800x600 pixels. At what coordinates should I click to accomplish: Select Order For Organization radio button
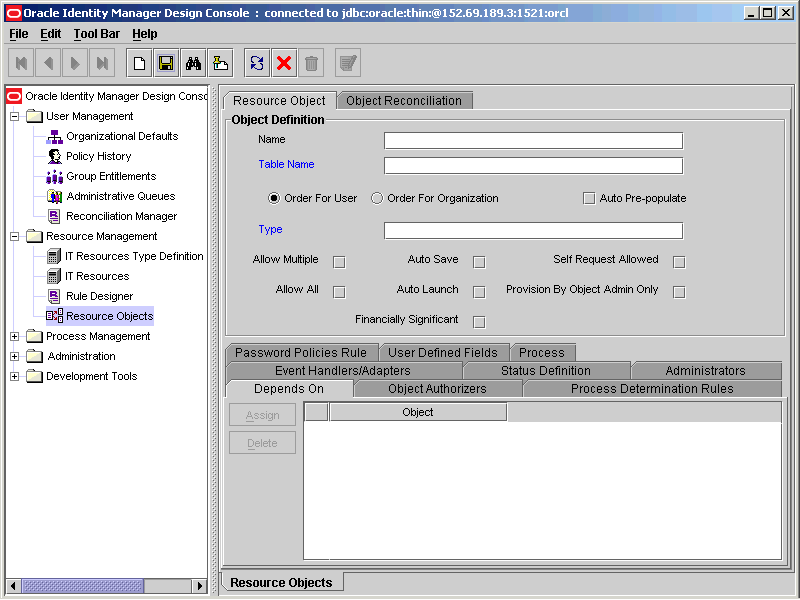point(377,198)
